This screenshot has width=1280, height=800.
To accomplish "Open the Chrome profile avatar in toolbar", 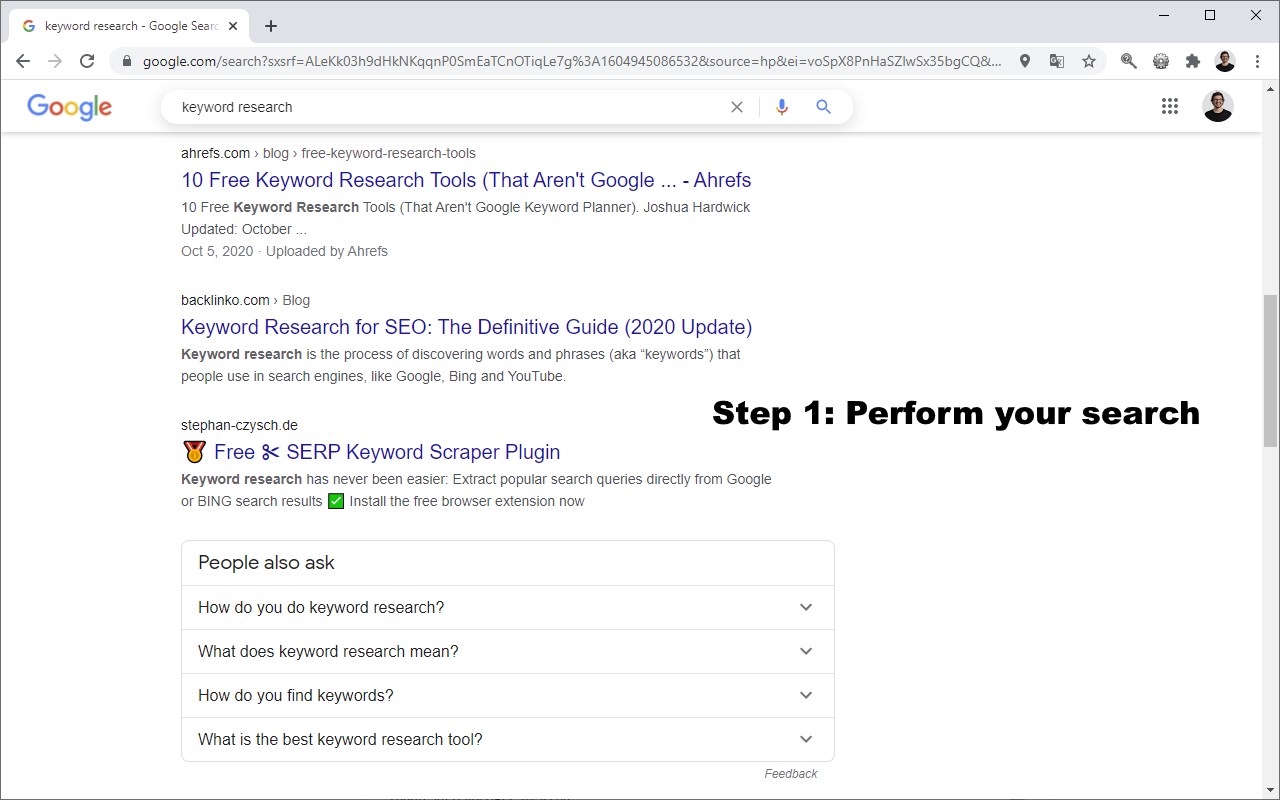I will pos(1225,61).
